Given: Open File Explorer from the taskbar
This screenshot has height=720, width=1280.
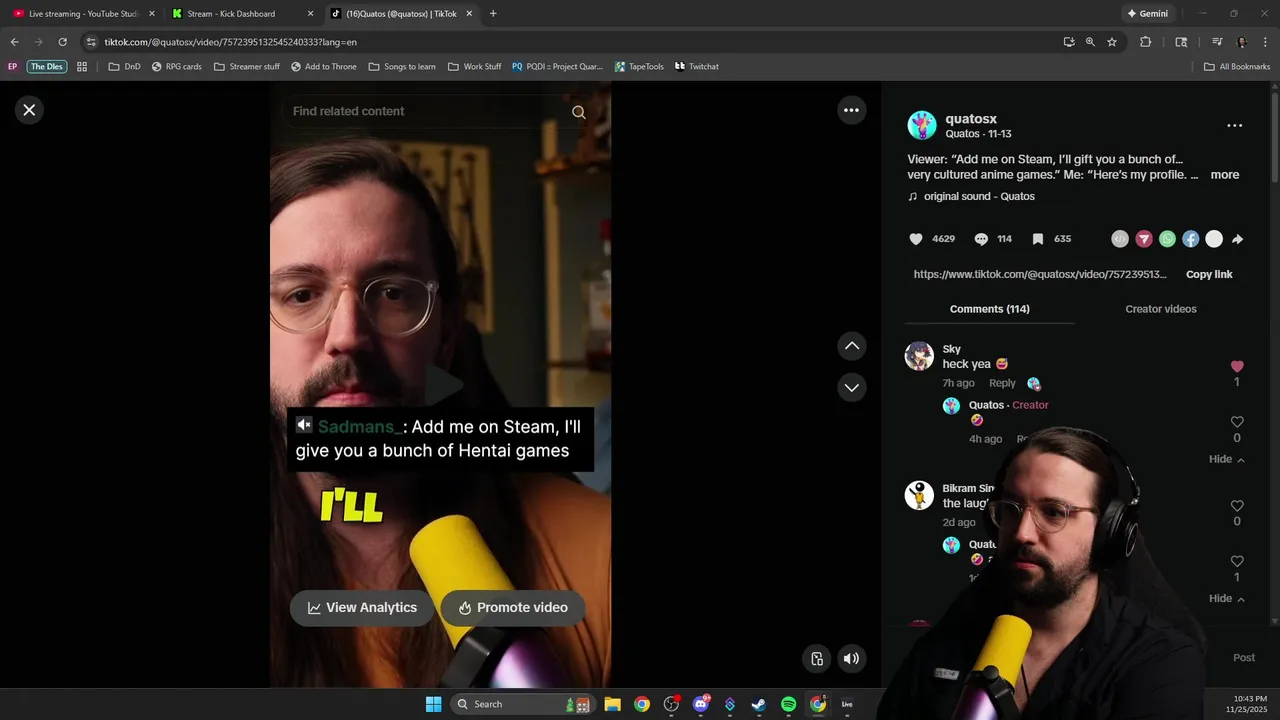Looking at the screenshot, I should (612, 704).
